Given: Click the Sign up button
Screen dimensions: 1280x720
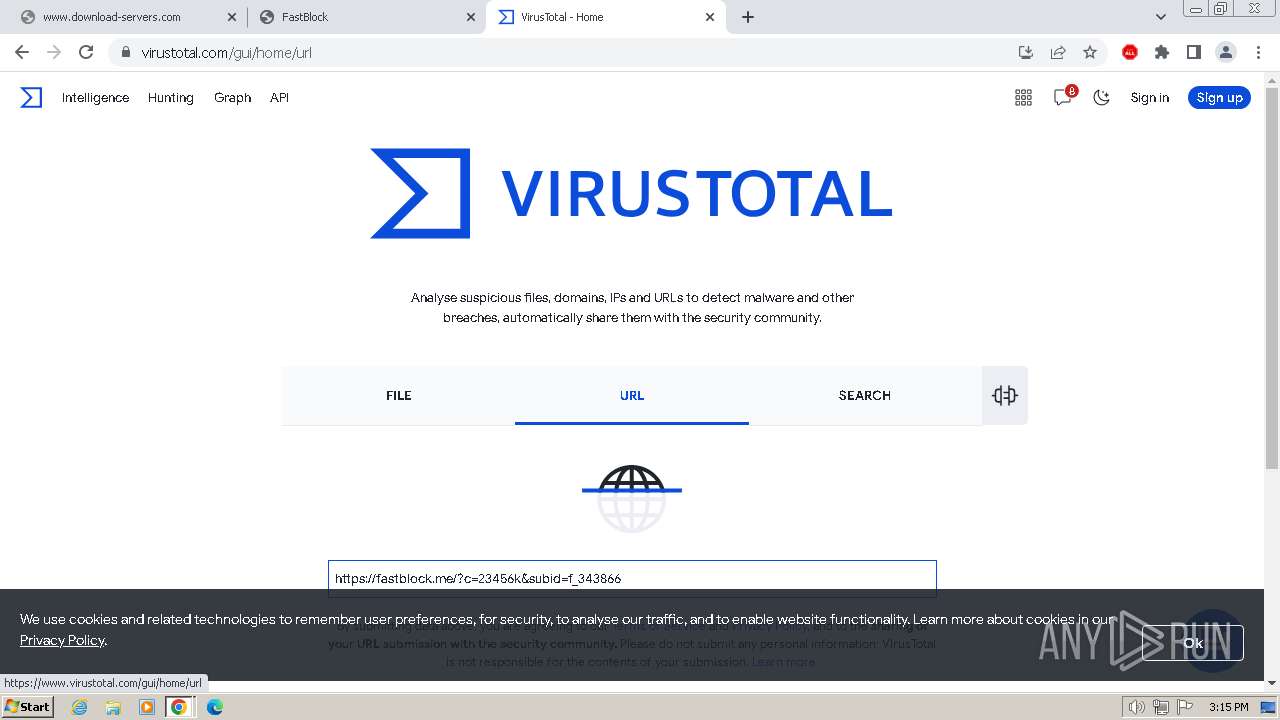Looking at the screenshot, I should (1219, 97).
